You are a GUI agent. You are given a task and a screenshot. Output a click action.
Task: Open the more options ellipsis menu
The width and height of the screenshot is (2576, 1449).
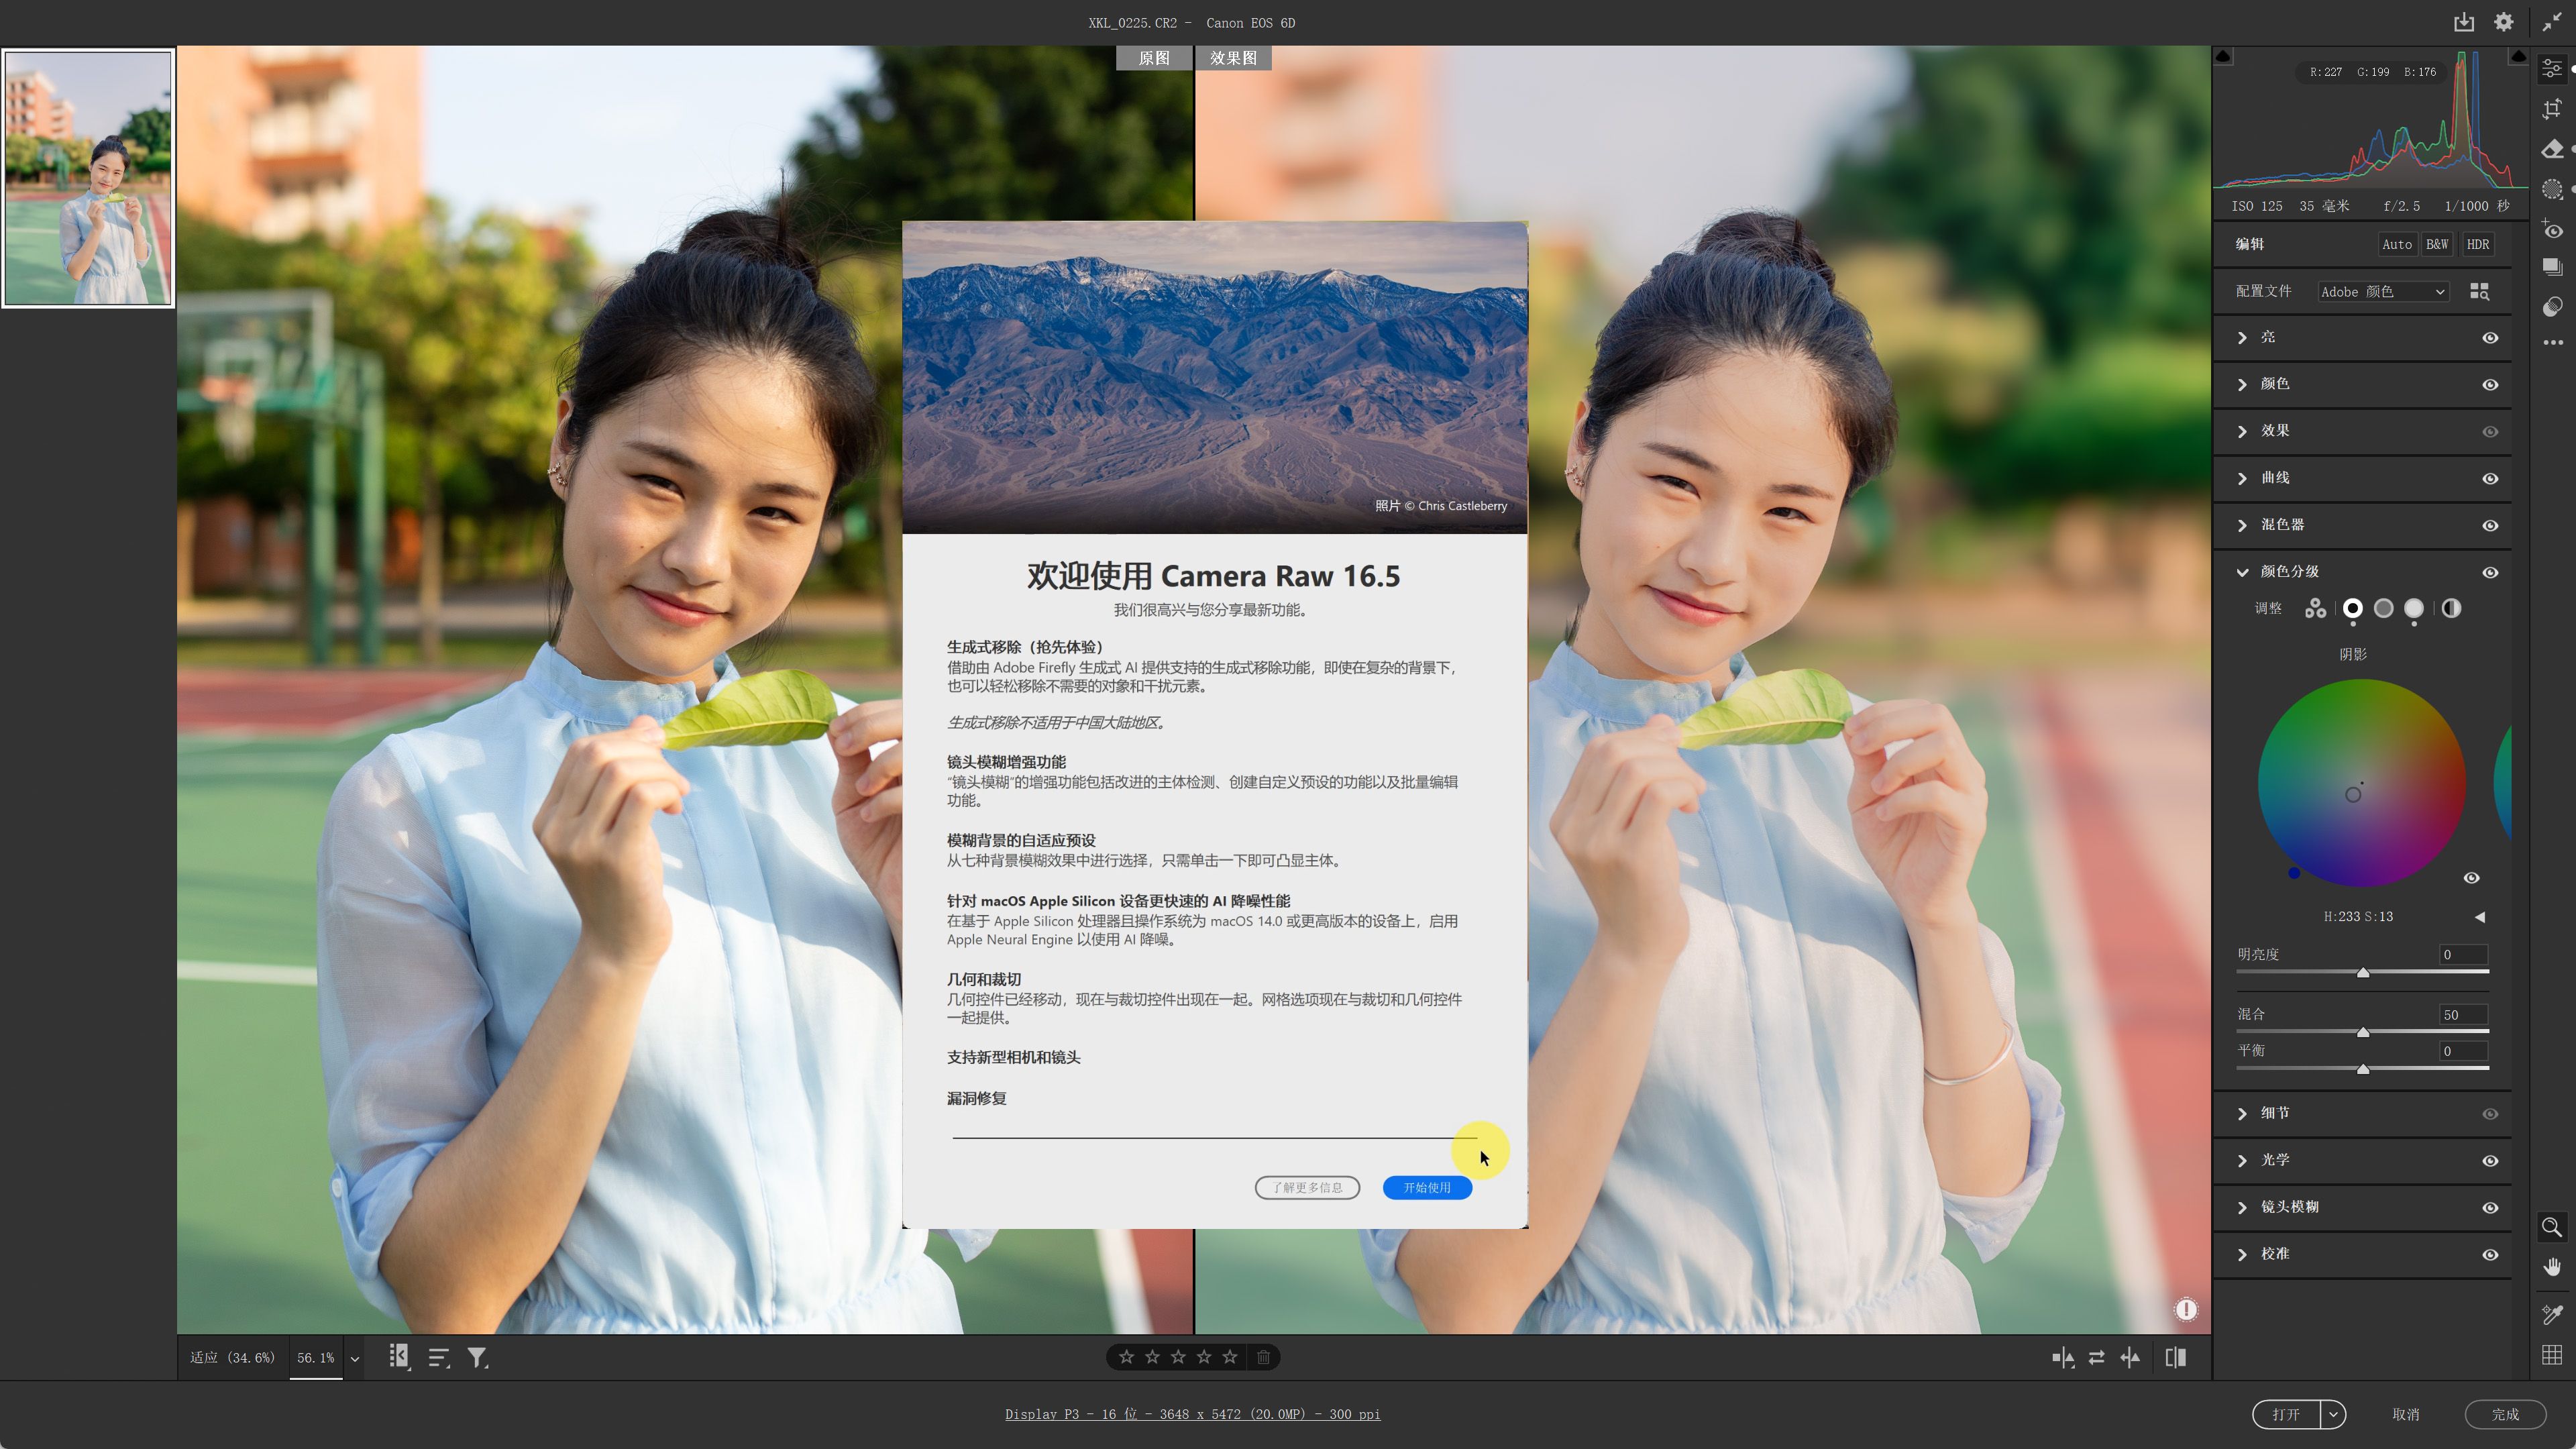click(x=2553, y=342)
